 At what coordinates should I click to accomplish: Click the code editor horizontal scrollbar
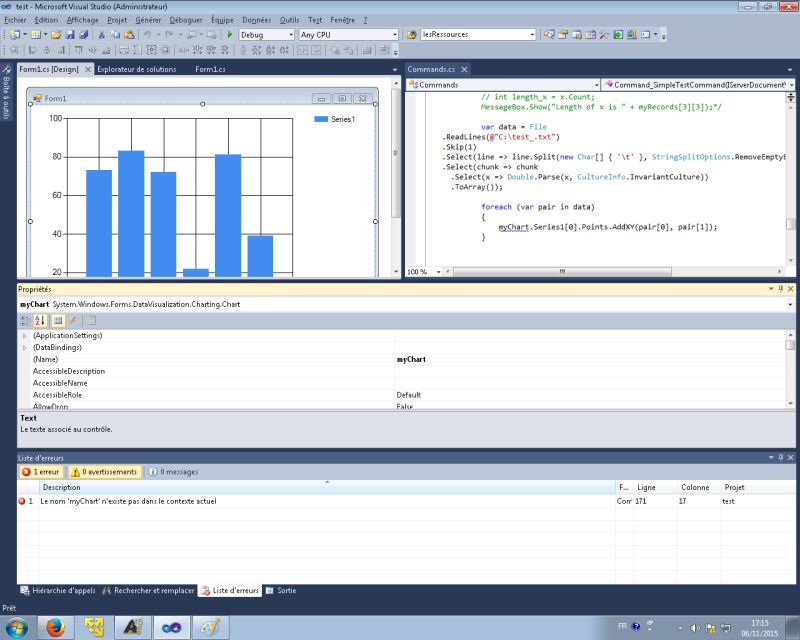click(x=562, y=272)
